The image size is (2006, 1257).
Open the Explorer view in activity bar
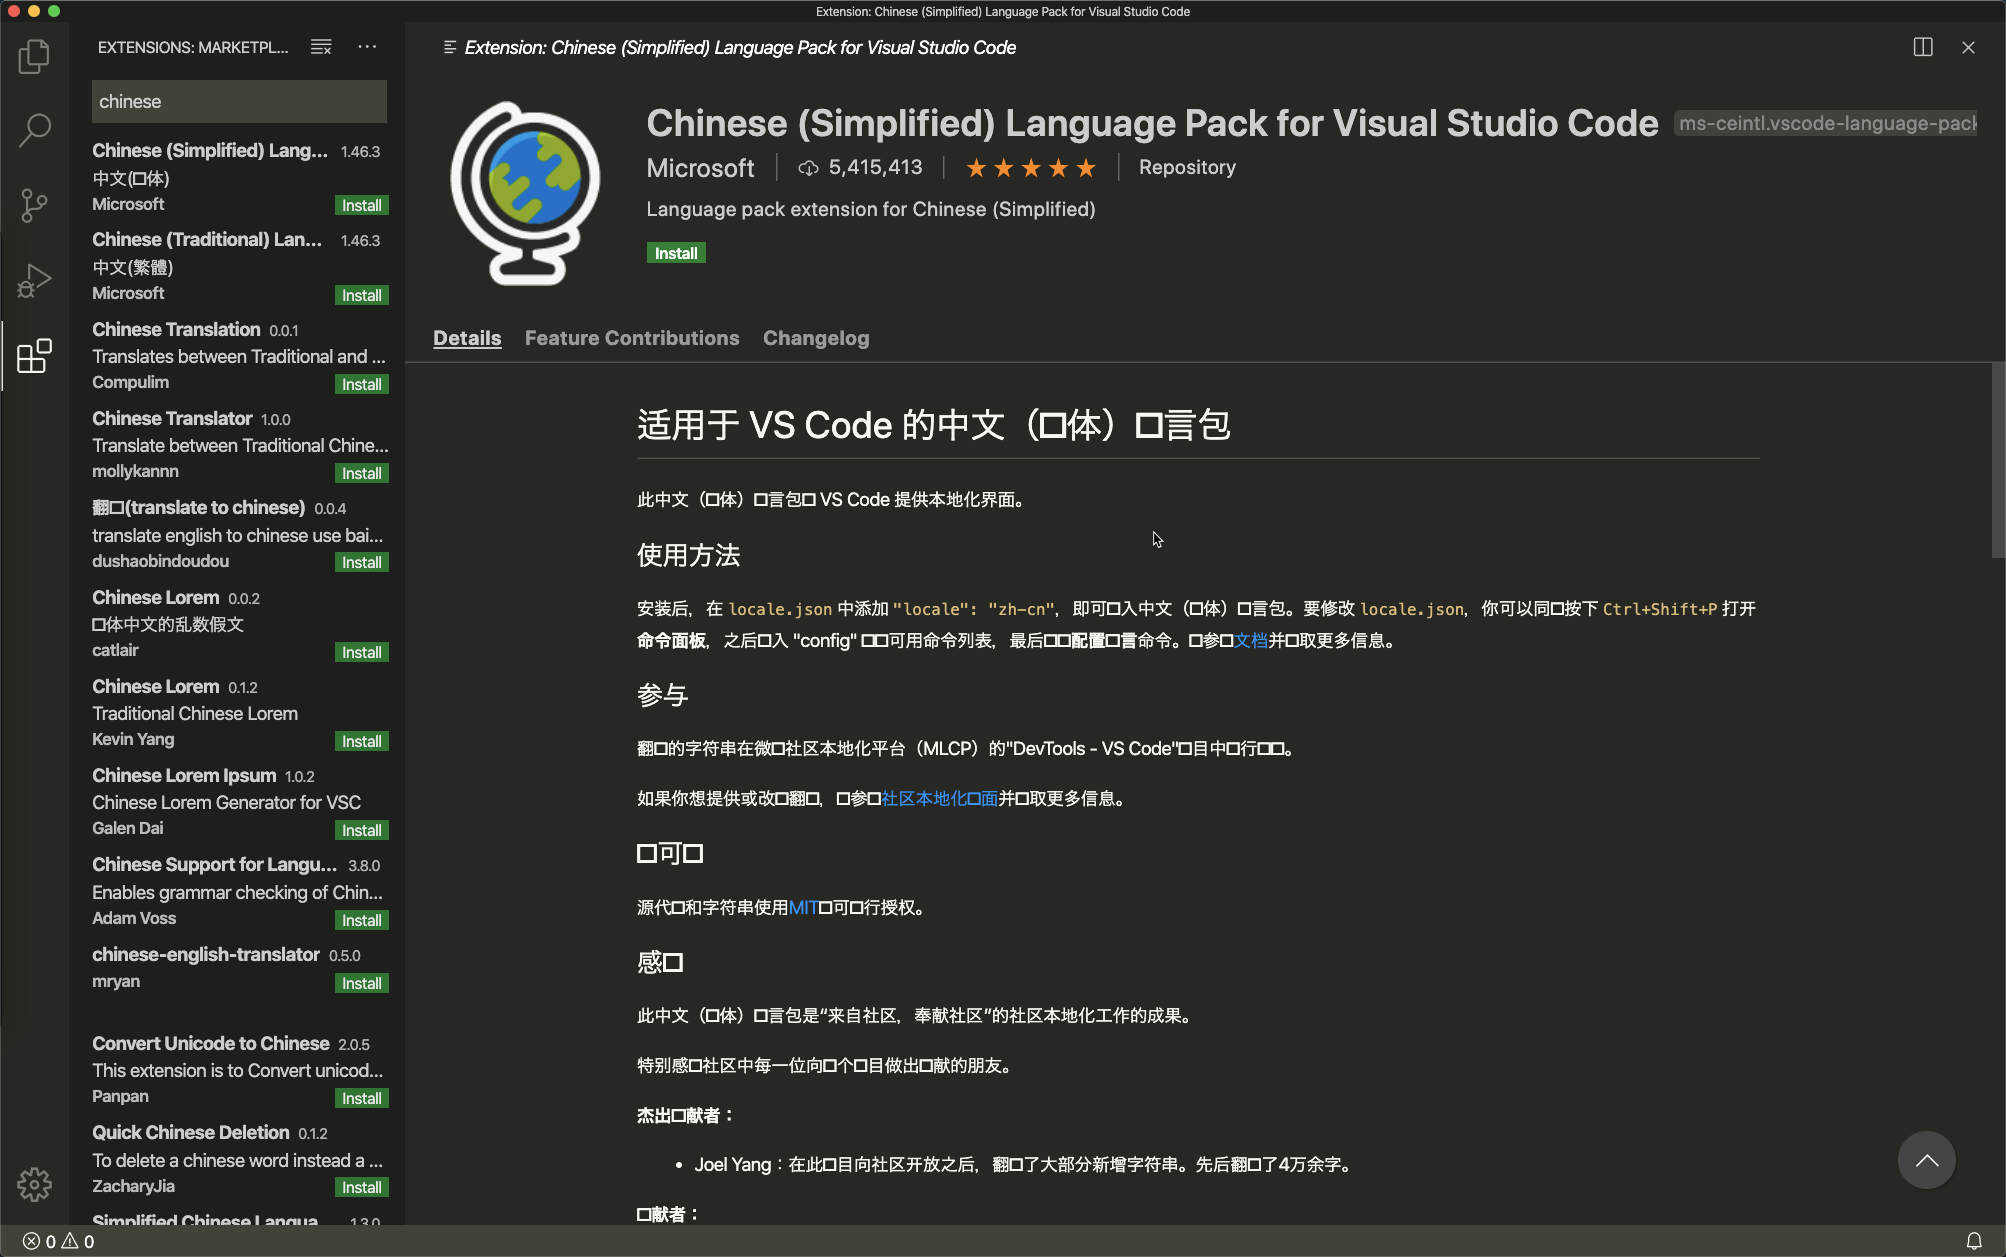pos(34,56)
